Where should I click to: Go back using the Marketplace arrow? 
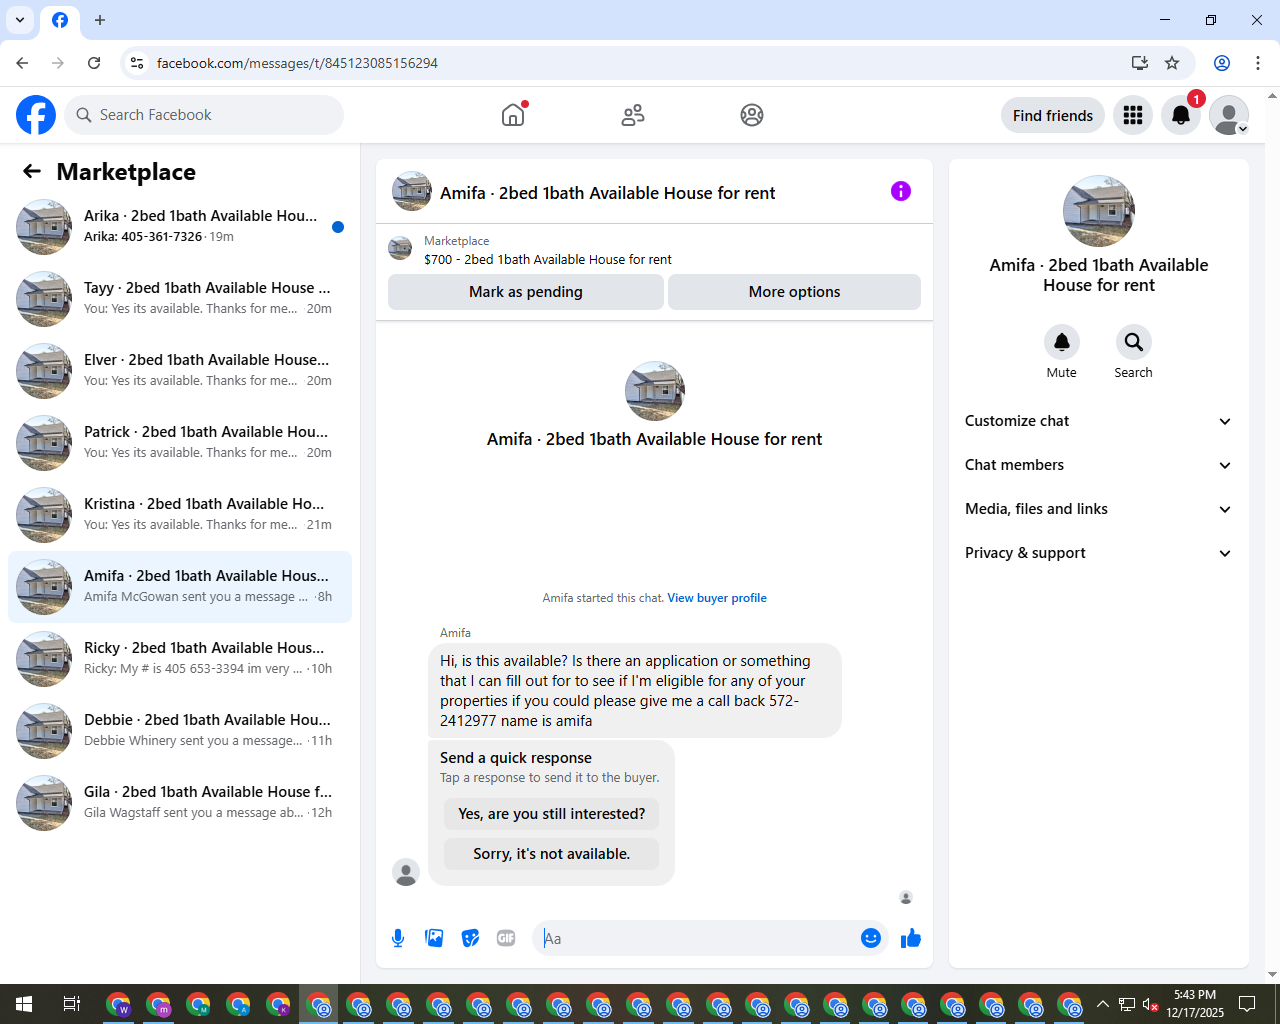coord(32,171)
